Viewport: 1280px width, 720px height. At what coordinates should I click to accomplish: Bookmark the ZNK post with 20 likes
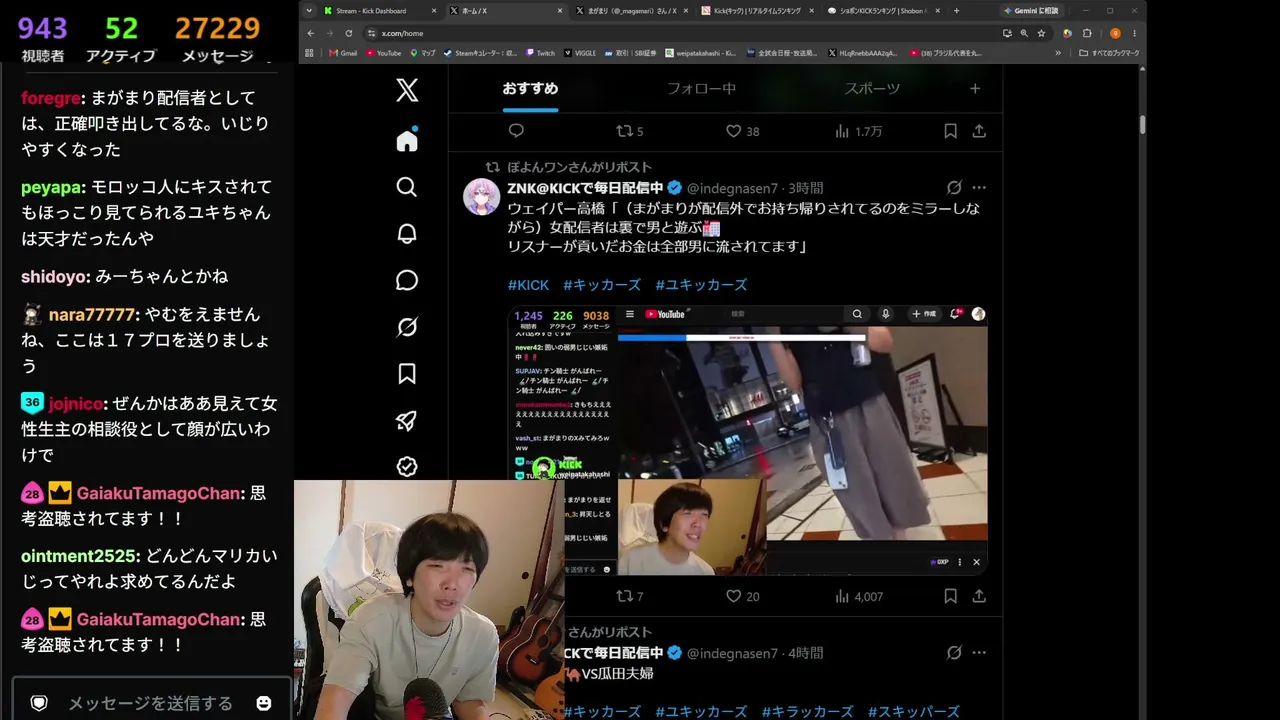click(x=951, y=596)
